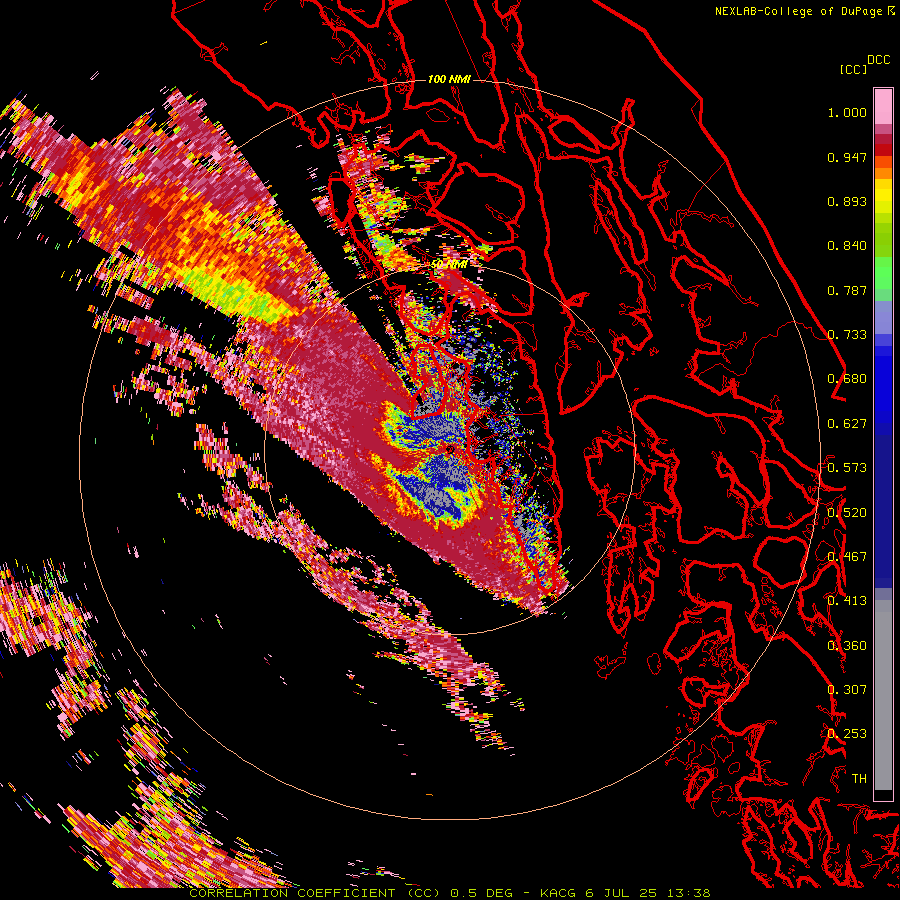Click the 0.573 legend value
This screenshot has height=900, width=900.
[847, 468]
